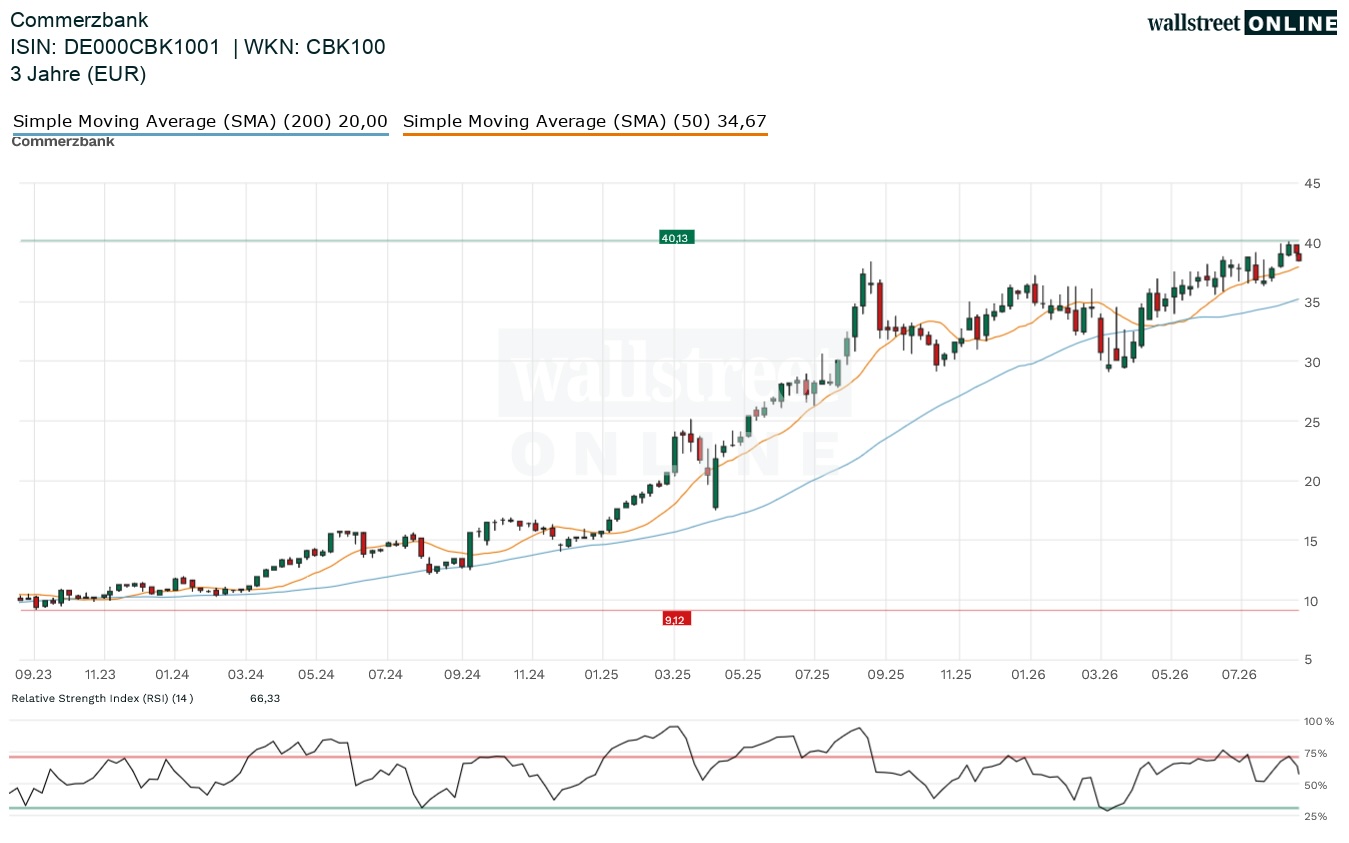This screenshot has width=1349, height=843.
Task: Click the 01.26 date axis label
Action: pyautogui.click(x=1028, y=675)
